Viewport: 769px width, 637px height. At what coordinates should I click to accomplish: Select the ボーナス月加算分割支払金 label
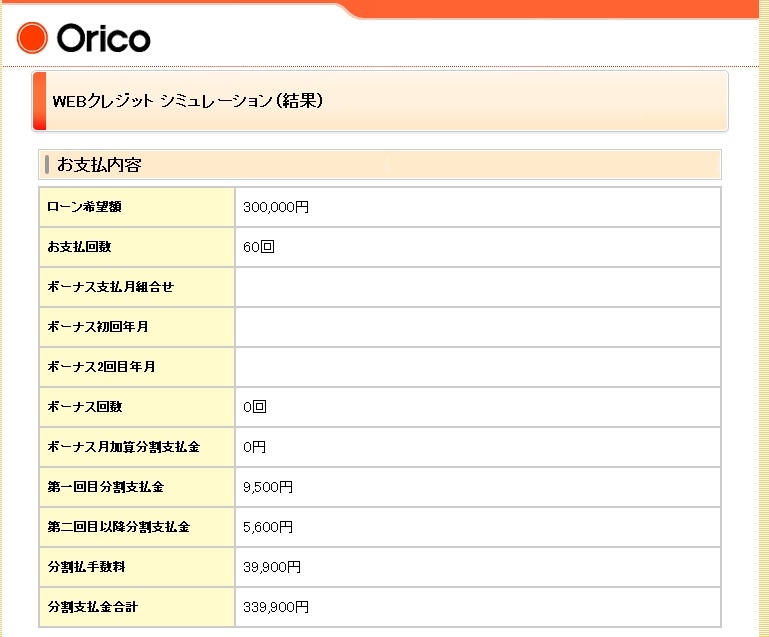click(x=123, y=447)
